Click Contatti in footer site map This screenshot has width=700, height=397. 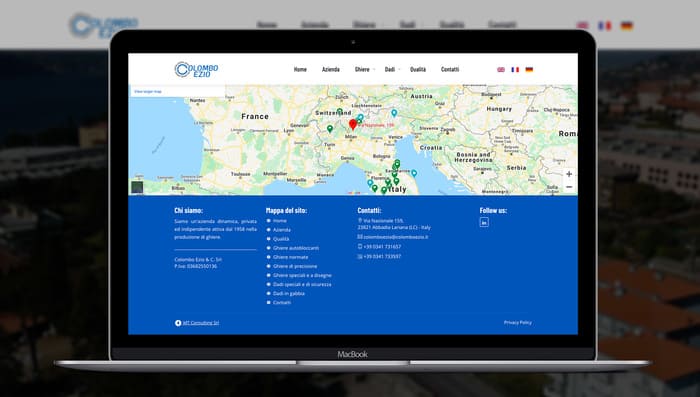[282, 302]
